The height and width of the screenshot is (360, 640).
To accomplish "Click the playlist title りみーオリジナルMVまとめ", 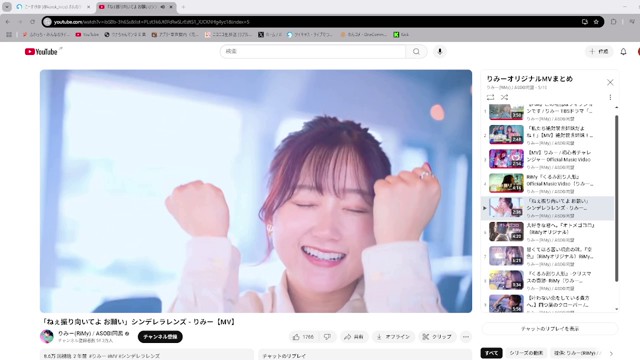I will [x=529, y=79].
